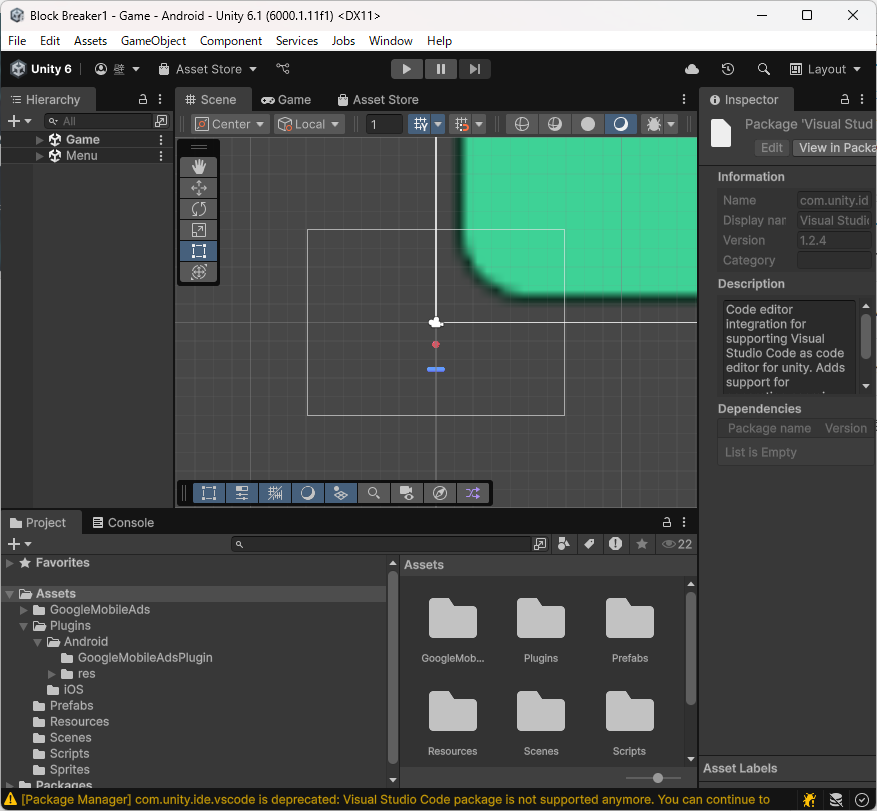
Task: Open Undo History icon
Action: tap(727, 69)
